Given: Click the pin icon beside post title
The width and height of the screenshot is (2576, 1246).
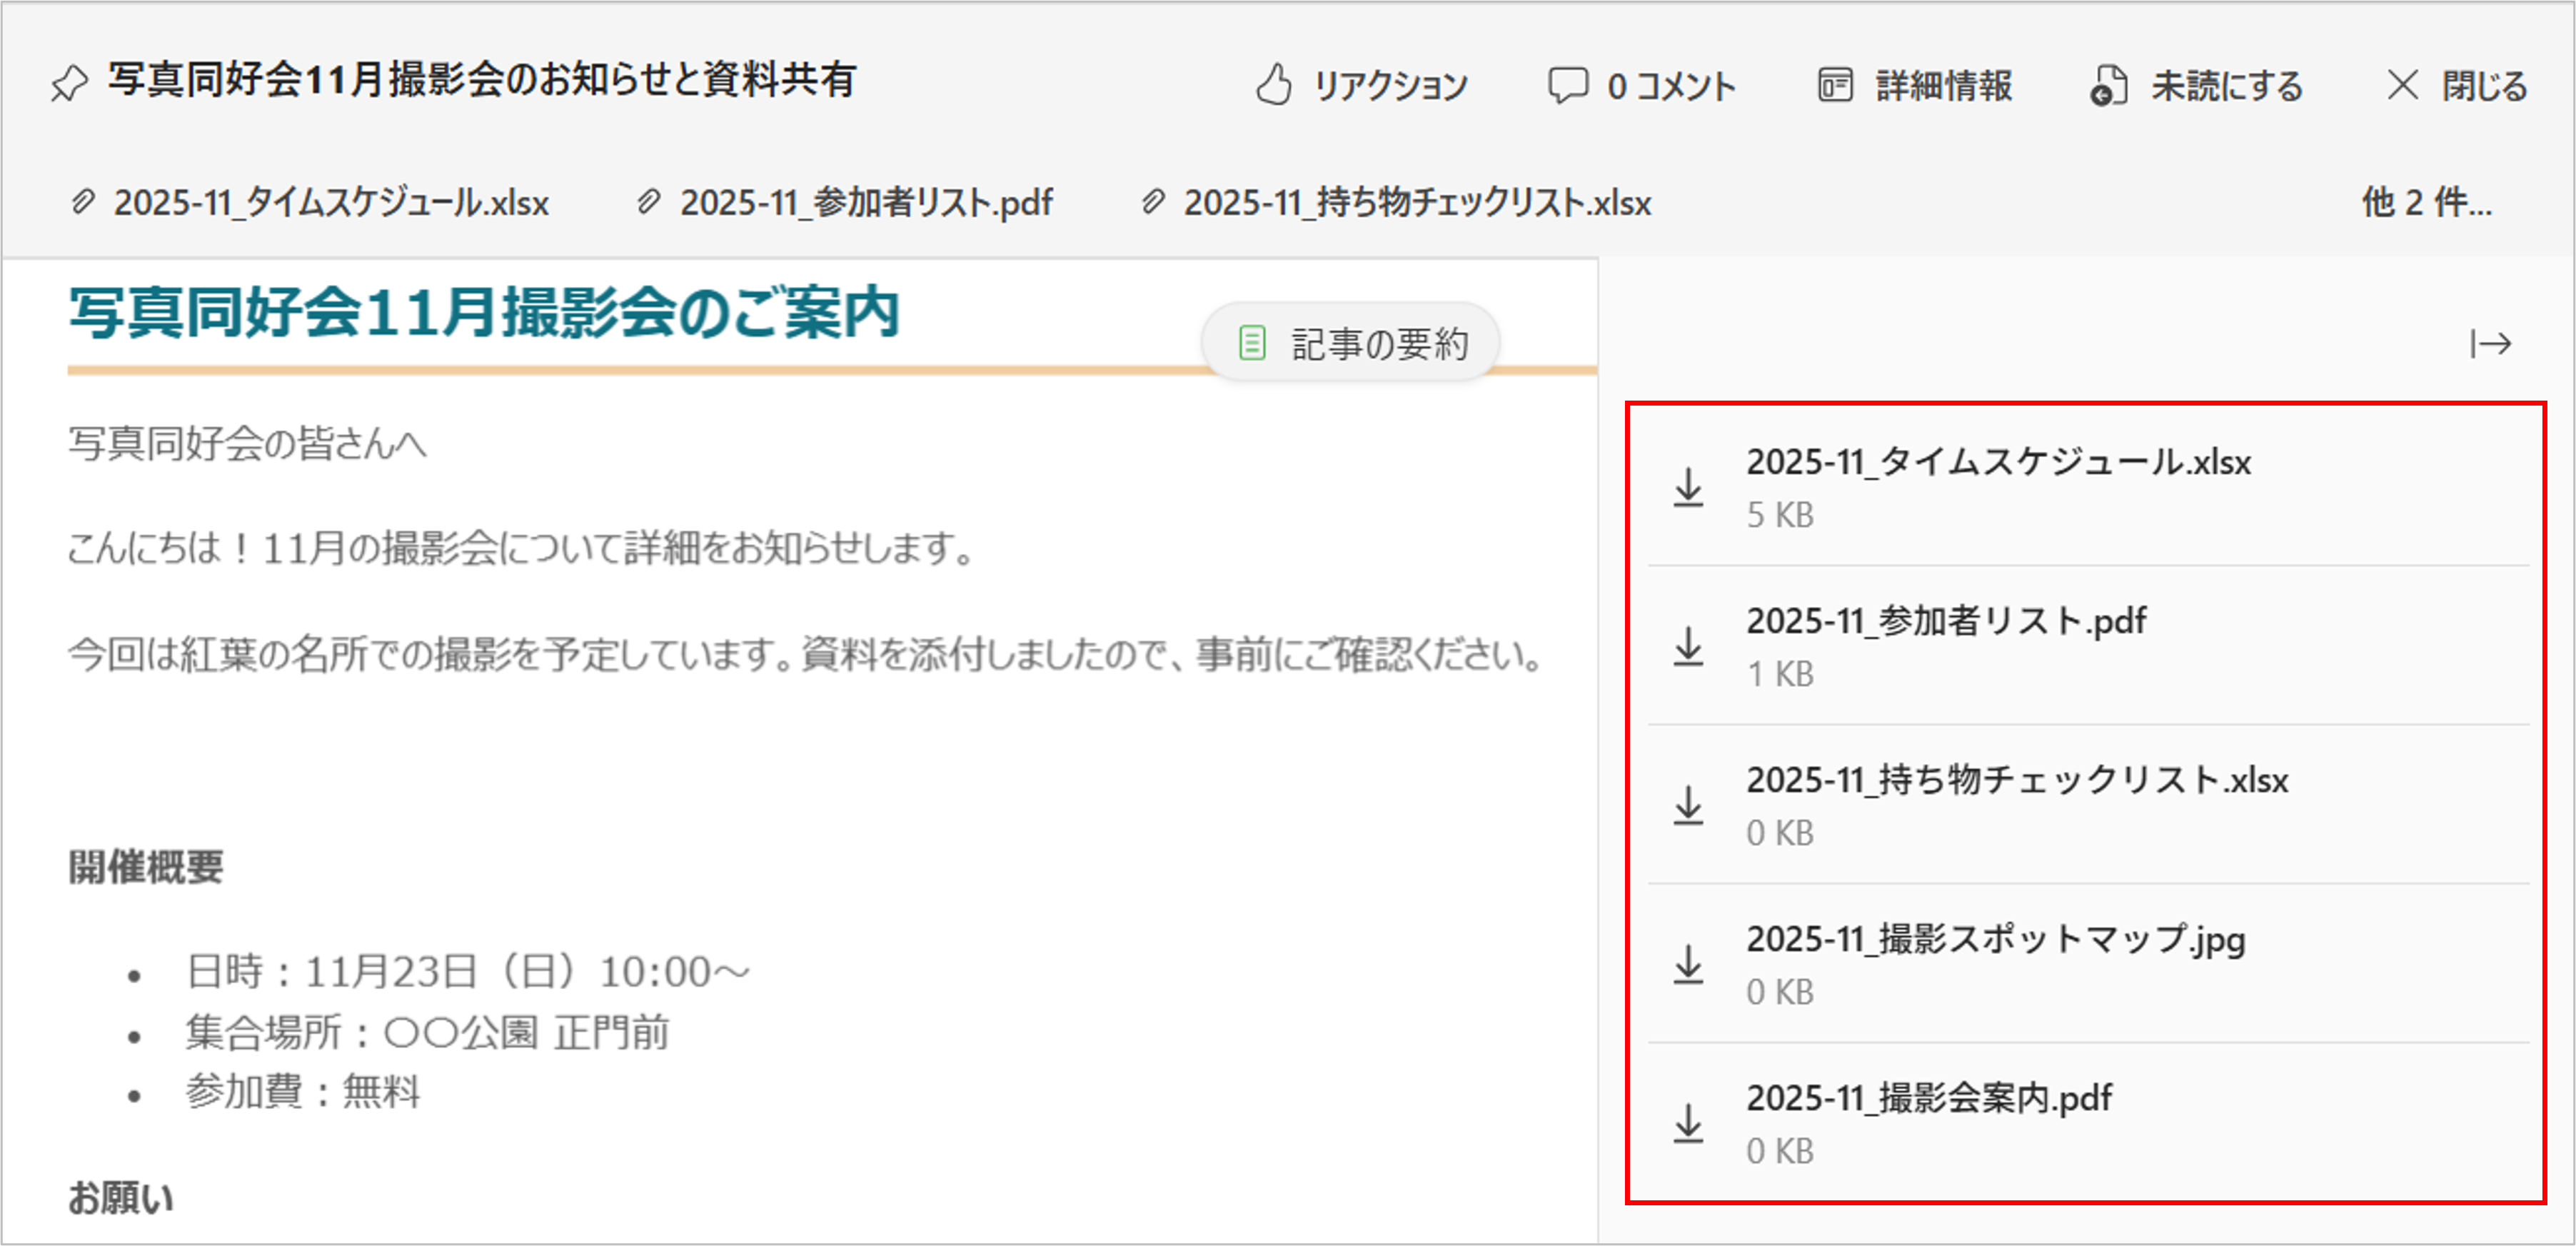Looking at the screenshot, I should tap(69, 83).
